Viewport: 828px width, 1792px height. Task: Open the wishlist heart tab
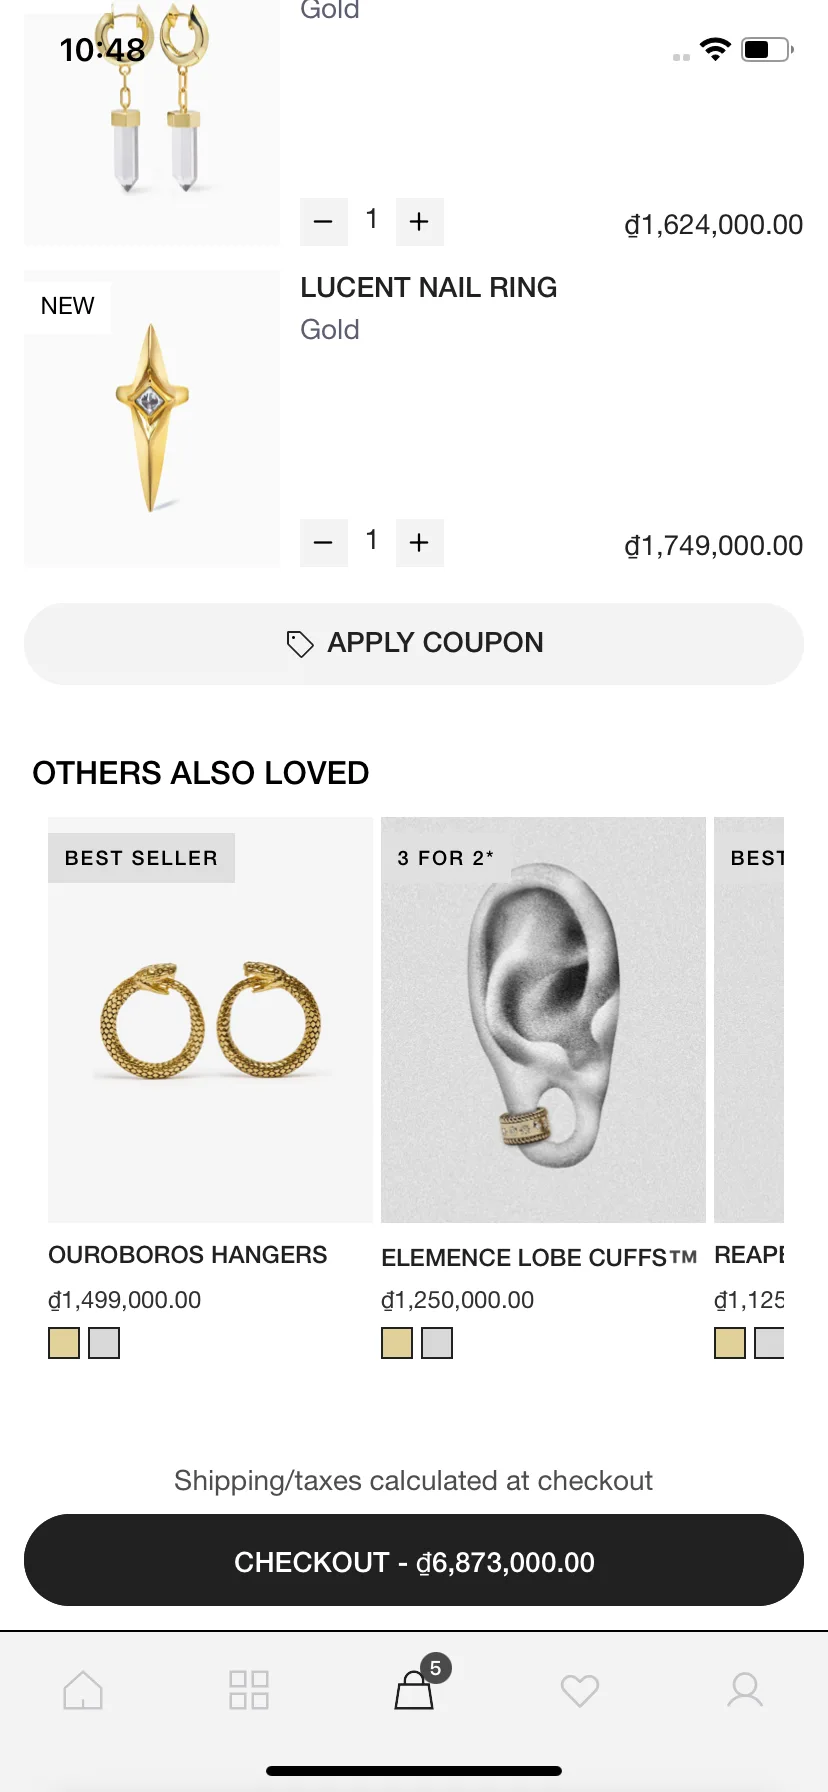pos(580,1690)
